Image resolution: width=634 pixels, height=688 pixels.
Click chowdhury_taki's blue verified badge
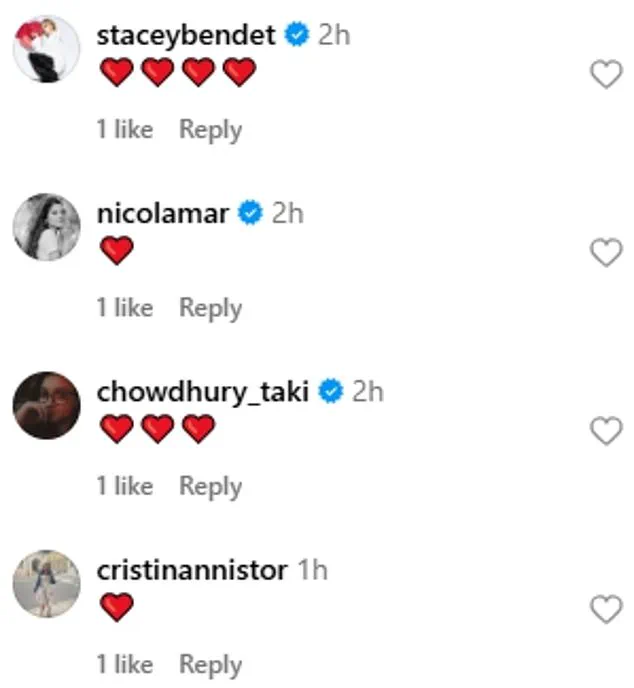point(331,392)
